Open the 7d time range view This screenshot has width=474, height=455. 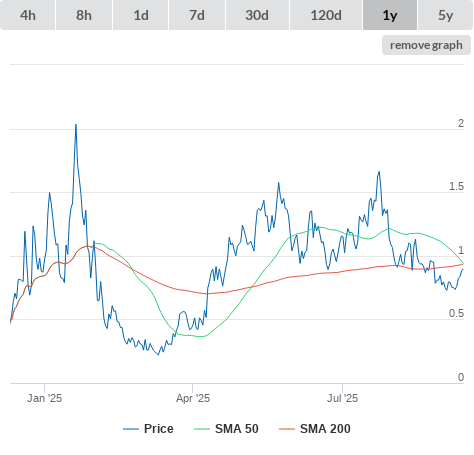pyautogui.click(x=197, y=15)
